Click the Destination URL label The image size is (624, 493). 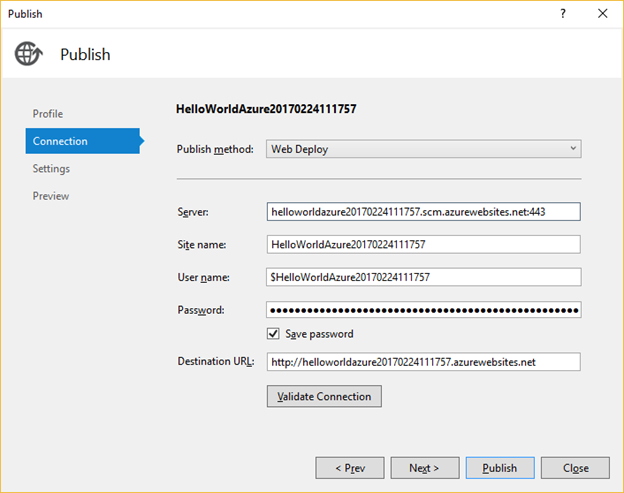pos(216,361)
